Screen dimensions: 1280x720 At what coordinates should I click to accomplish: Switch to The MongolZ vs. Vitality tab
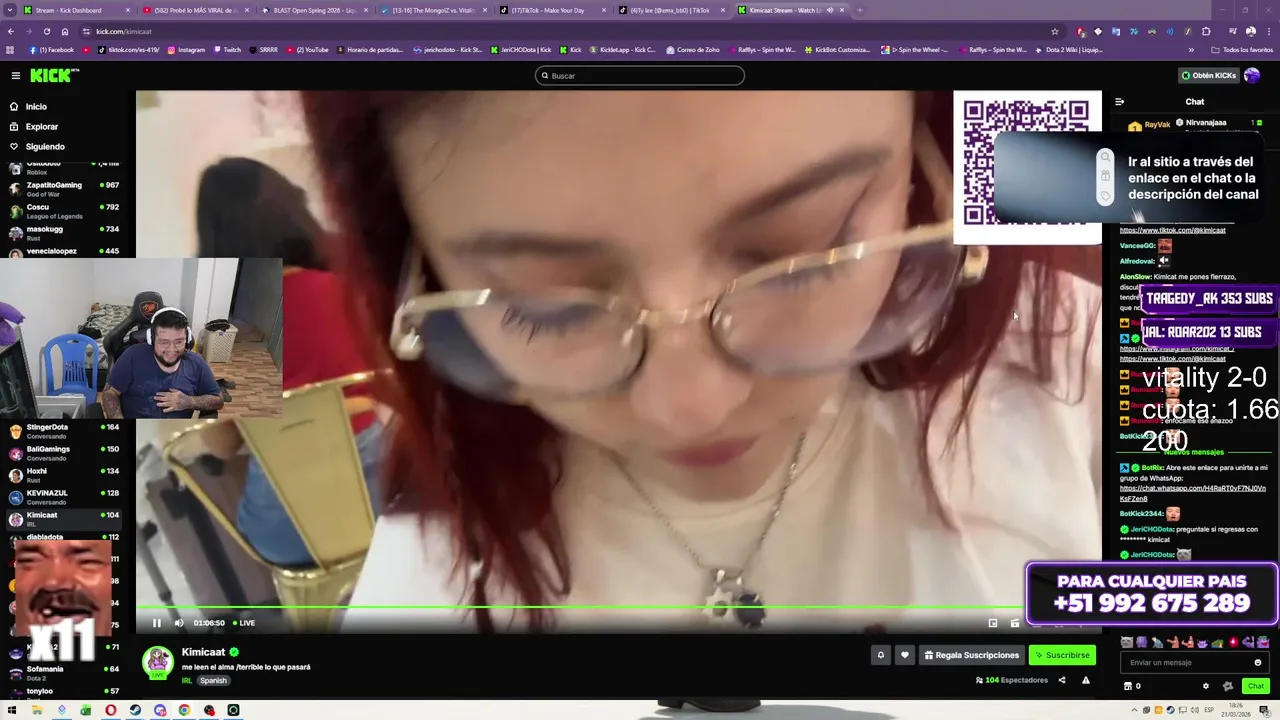[x=435, y=10]
